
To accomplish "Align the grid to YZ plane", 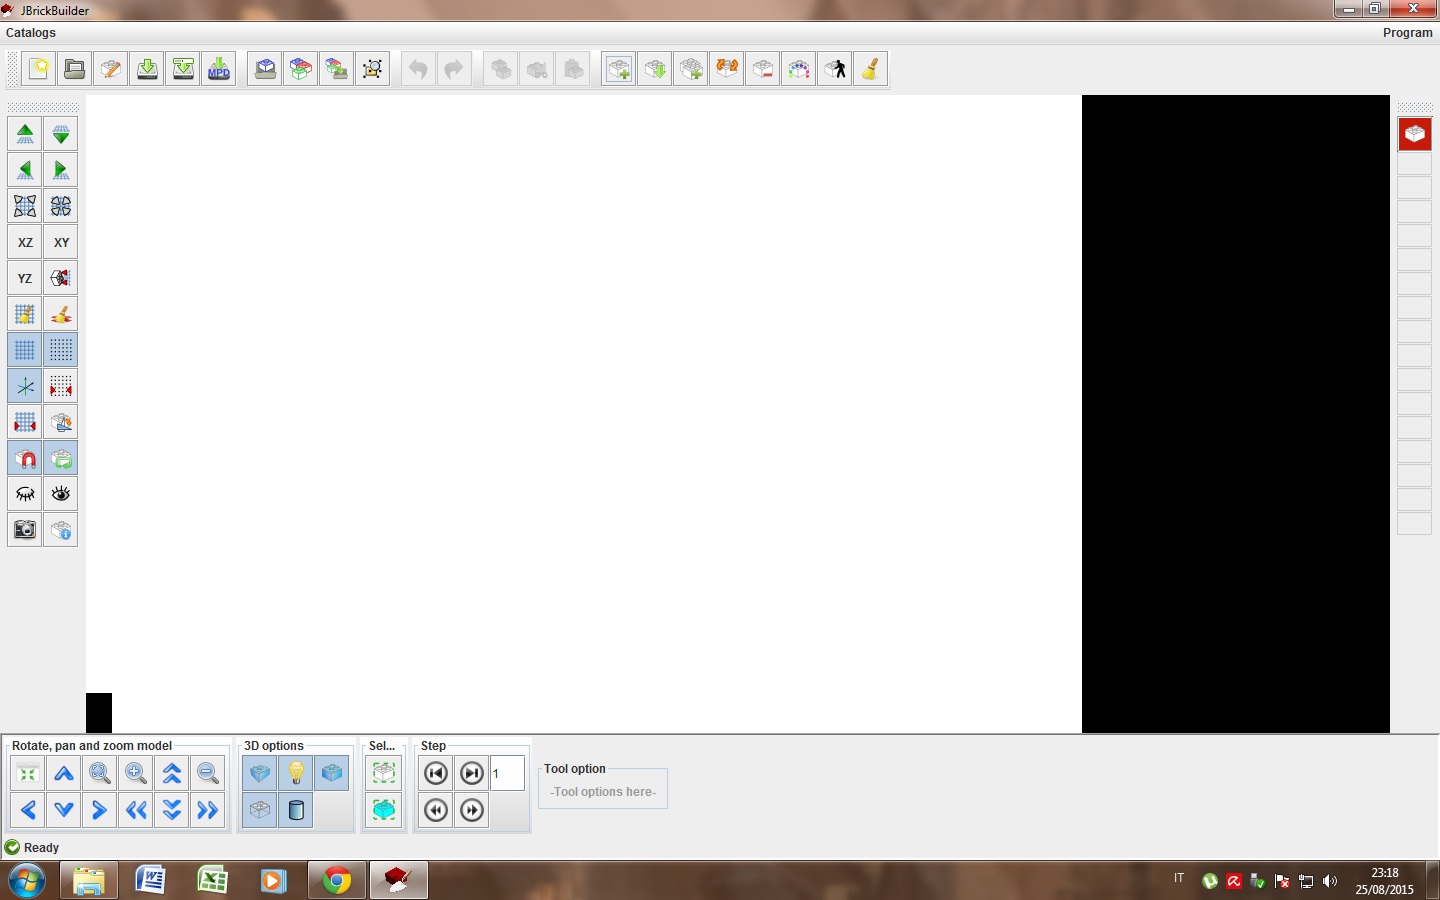I will 25,278.
